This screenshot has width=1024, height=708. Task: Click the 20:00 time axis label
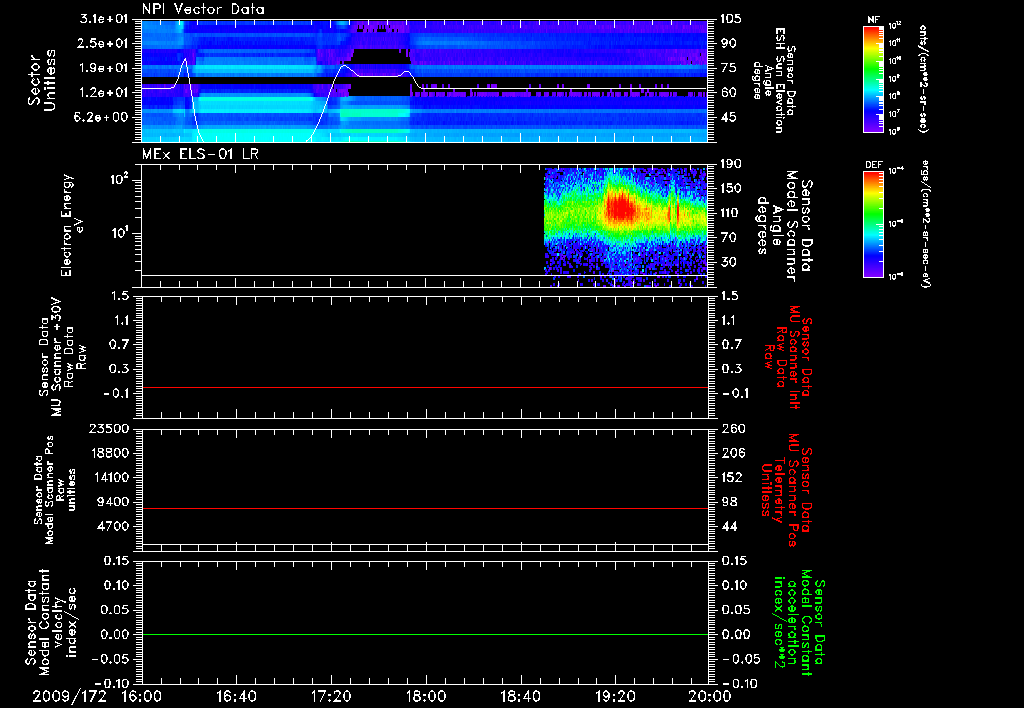point(710,696)
